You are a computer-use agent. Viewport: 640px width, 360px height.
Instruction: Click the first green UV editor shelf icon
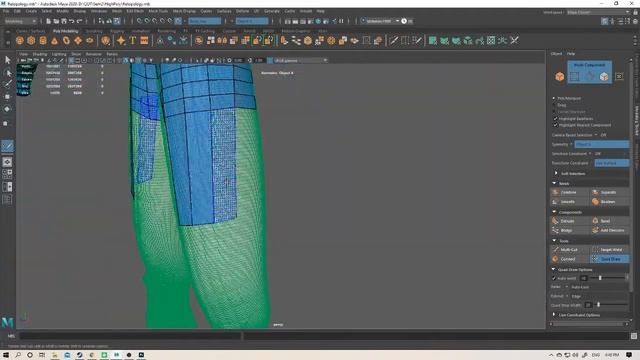click(x=433, y=40)
